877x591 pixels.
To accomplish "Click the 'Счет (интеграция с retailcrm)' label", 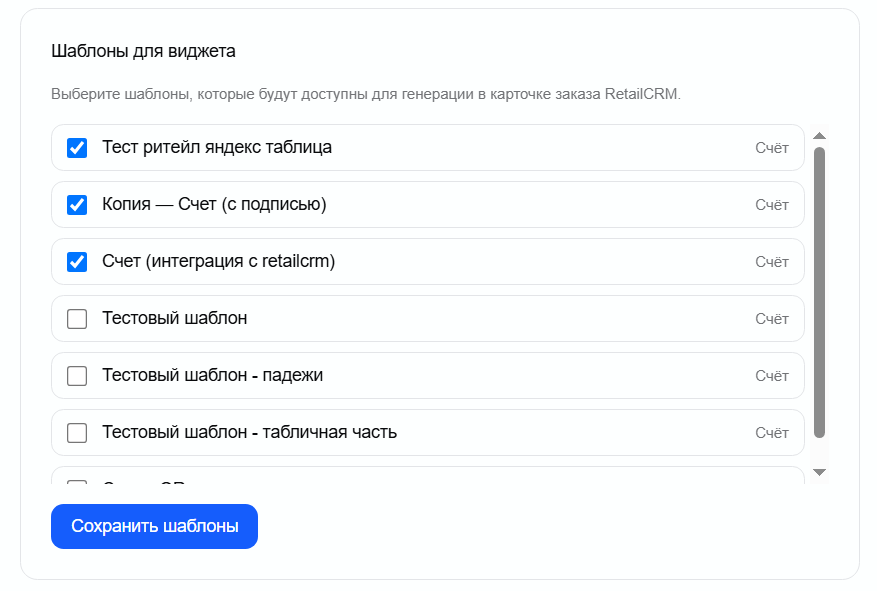I will [x=219, y=262].
